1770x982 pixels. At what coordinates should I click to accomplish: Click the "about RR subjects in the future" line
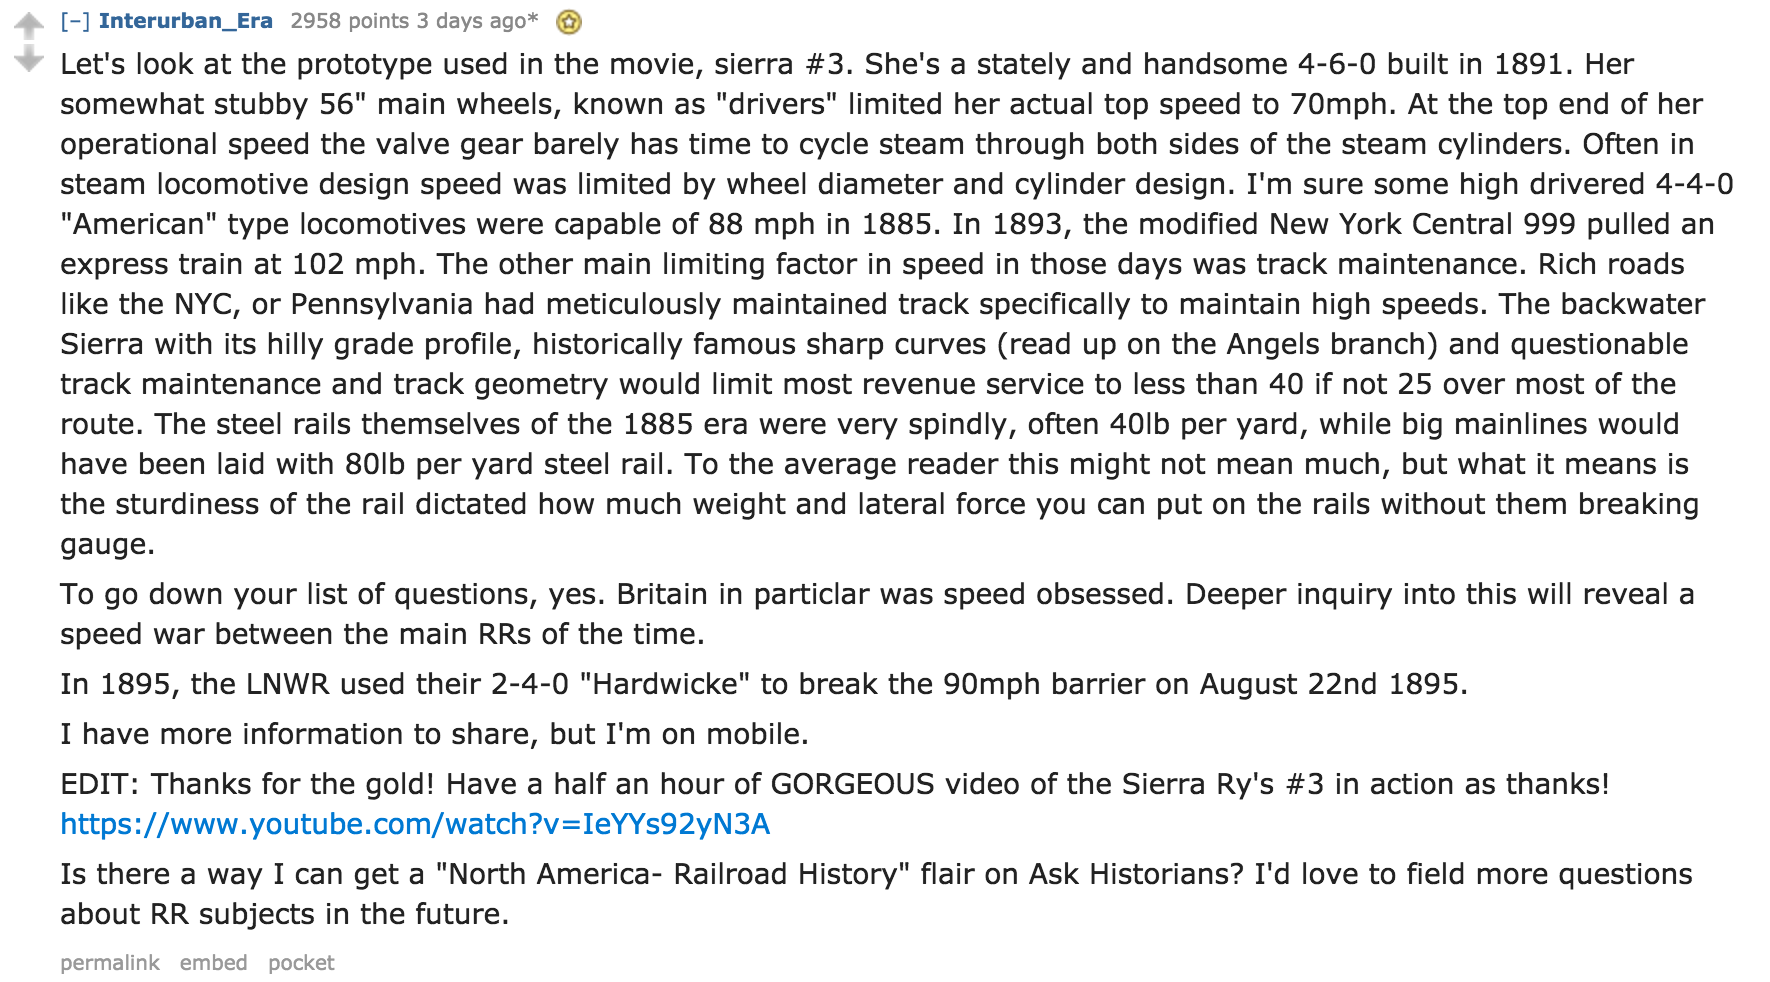tap(284, 914)
